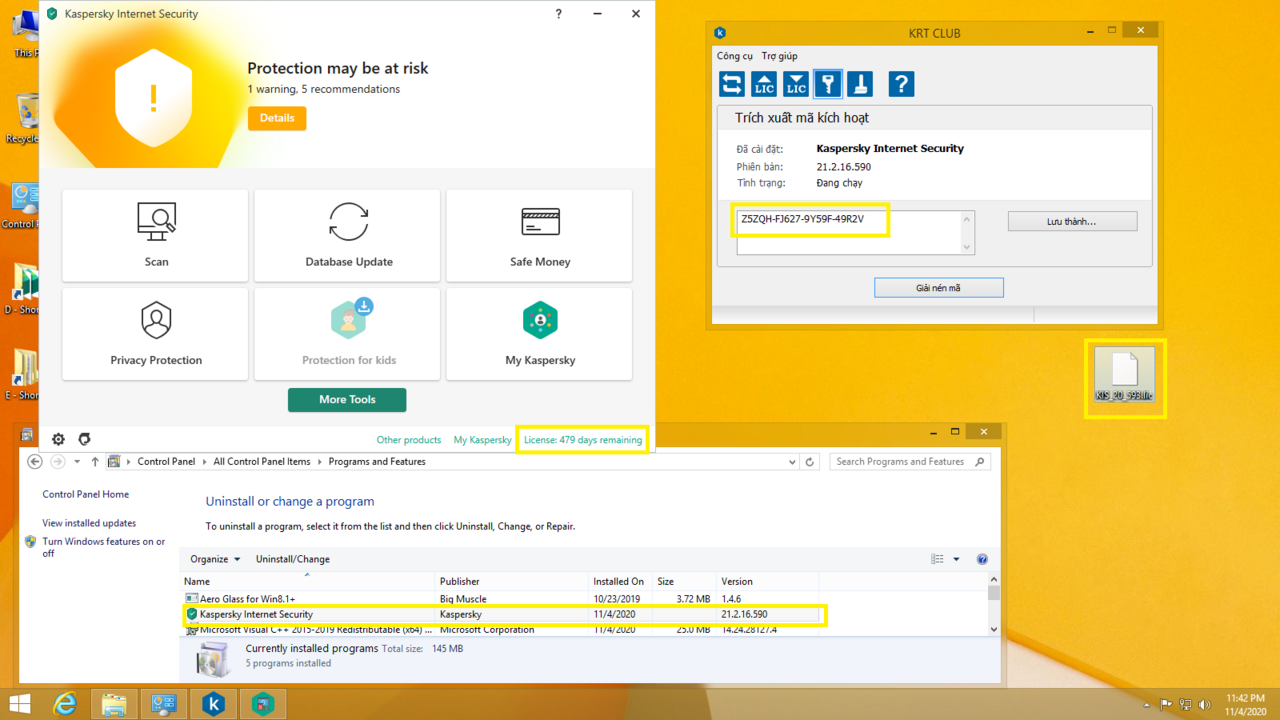Open the Trợ giúp menu in KRT CLUB
Viewport: 1280px width, 720px height.
point(779,56)
